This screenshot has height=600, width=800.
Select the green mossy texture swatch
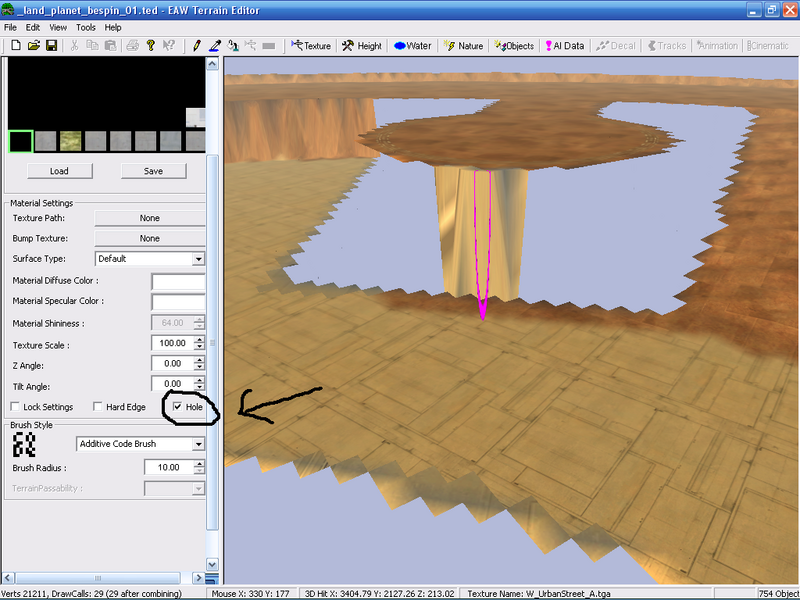(70, 141)
